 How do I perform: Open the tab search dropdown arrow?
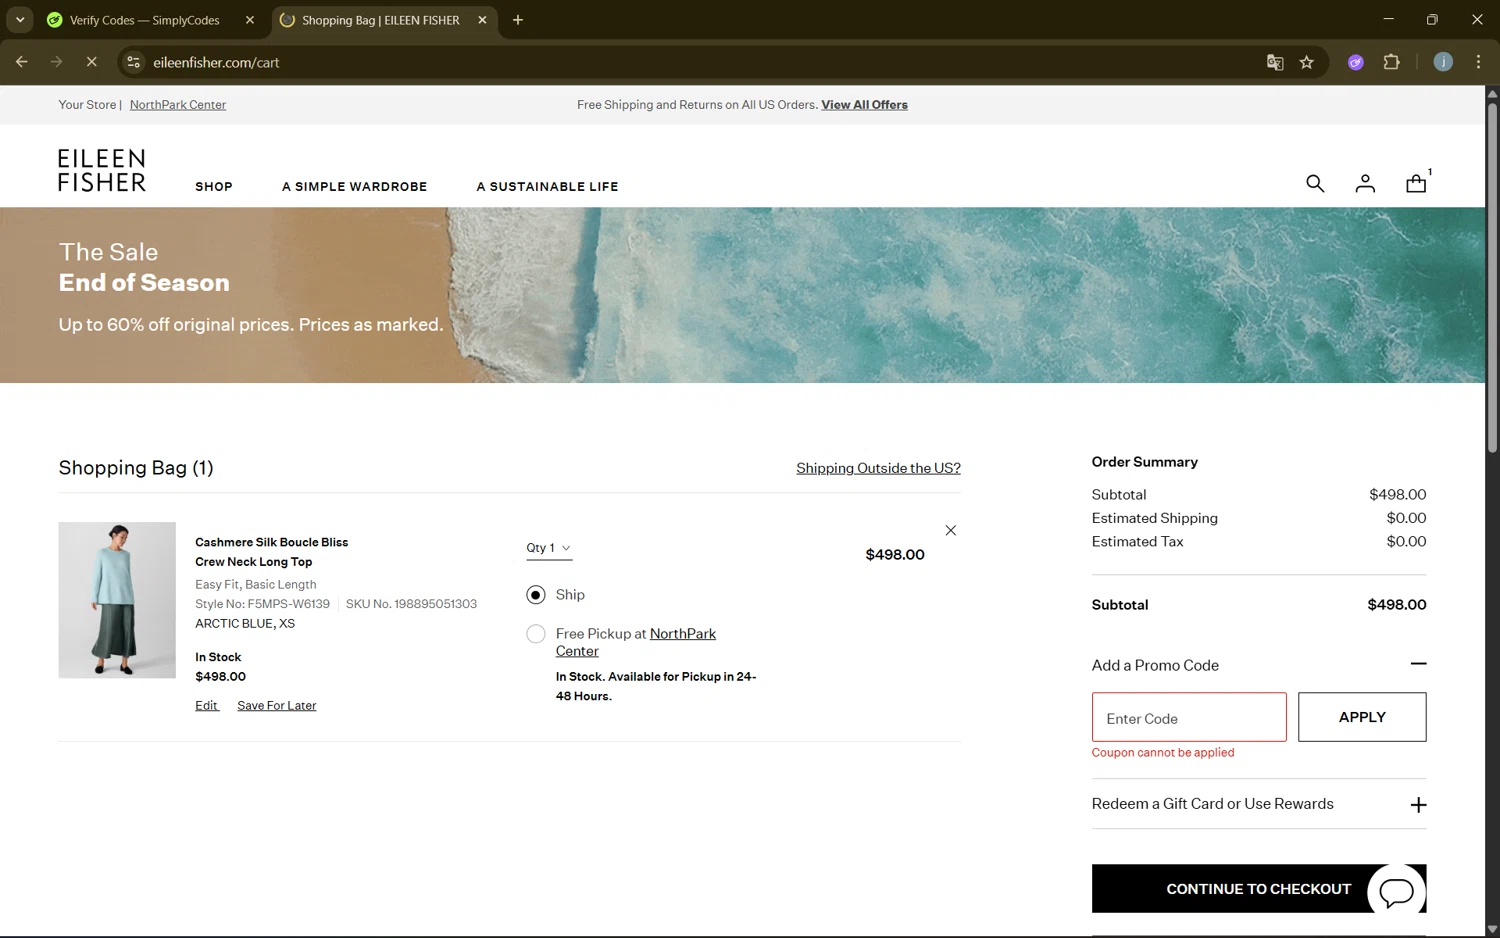[20, 20]
